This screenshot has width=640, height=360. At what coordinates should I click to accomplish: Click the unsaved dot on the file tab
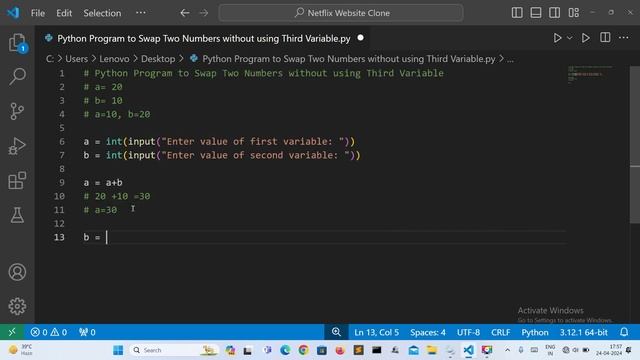point(360,38)
